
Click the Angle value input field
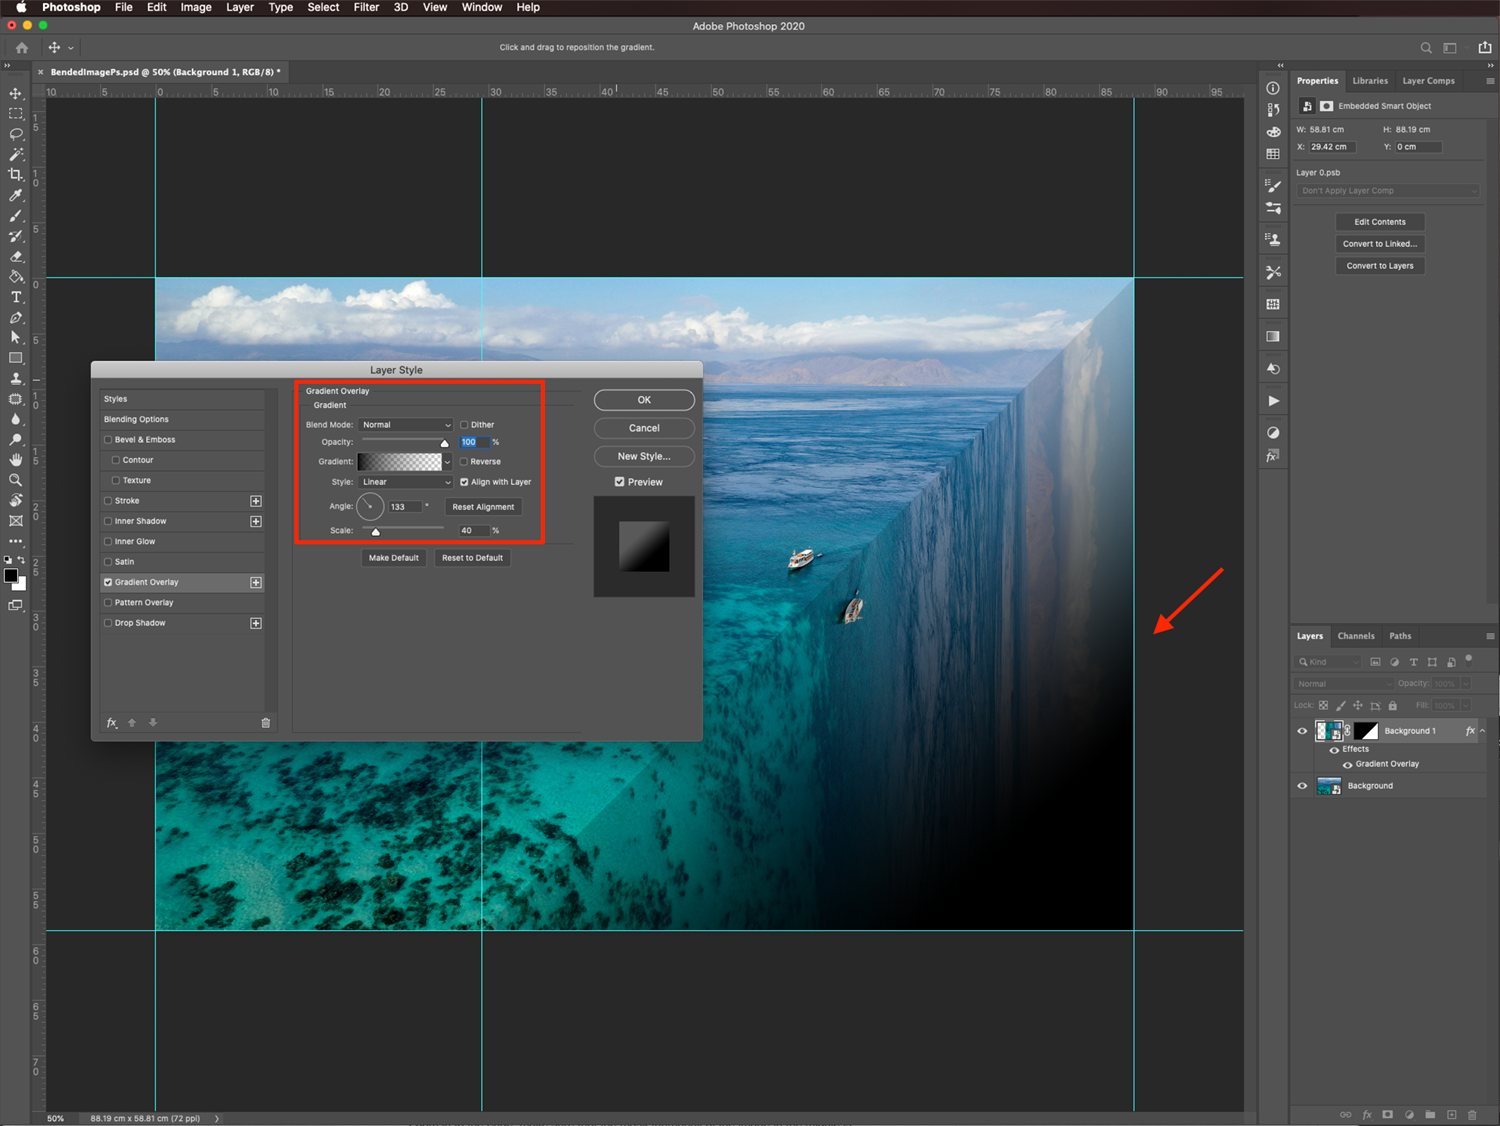coord(404,507)
